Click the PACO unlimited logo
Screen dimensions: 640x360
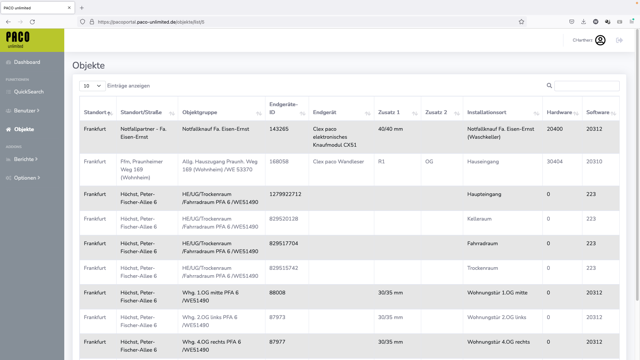18,40
